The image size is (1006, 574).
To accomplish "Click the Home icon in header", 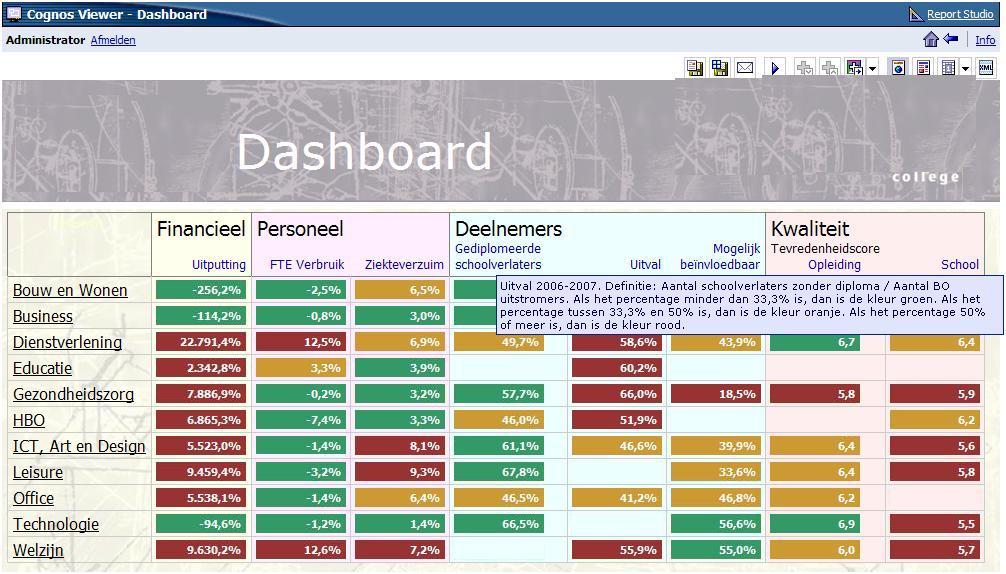I will pos(930,39).
